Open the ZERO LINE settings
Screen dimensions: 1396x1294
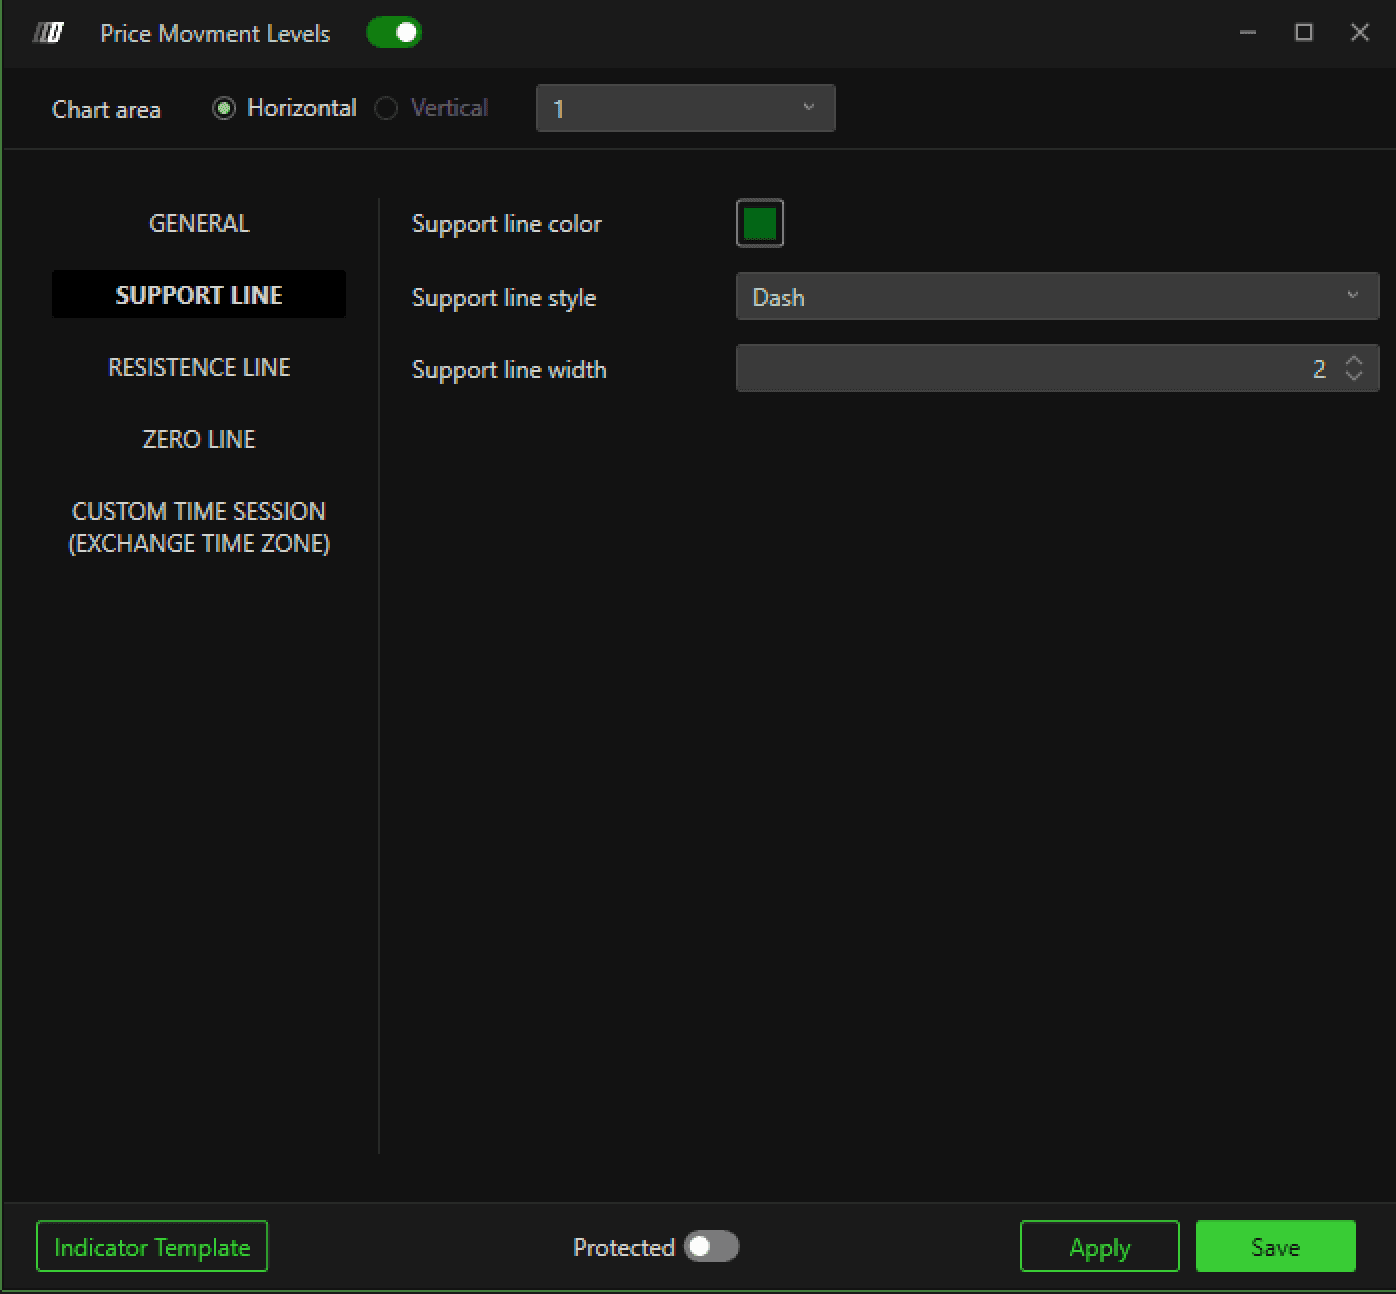[x=199, y=439]
